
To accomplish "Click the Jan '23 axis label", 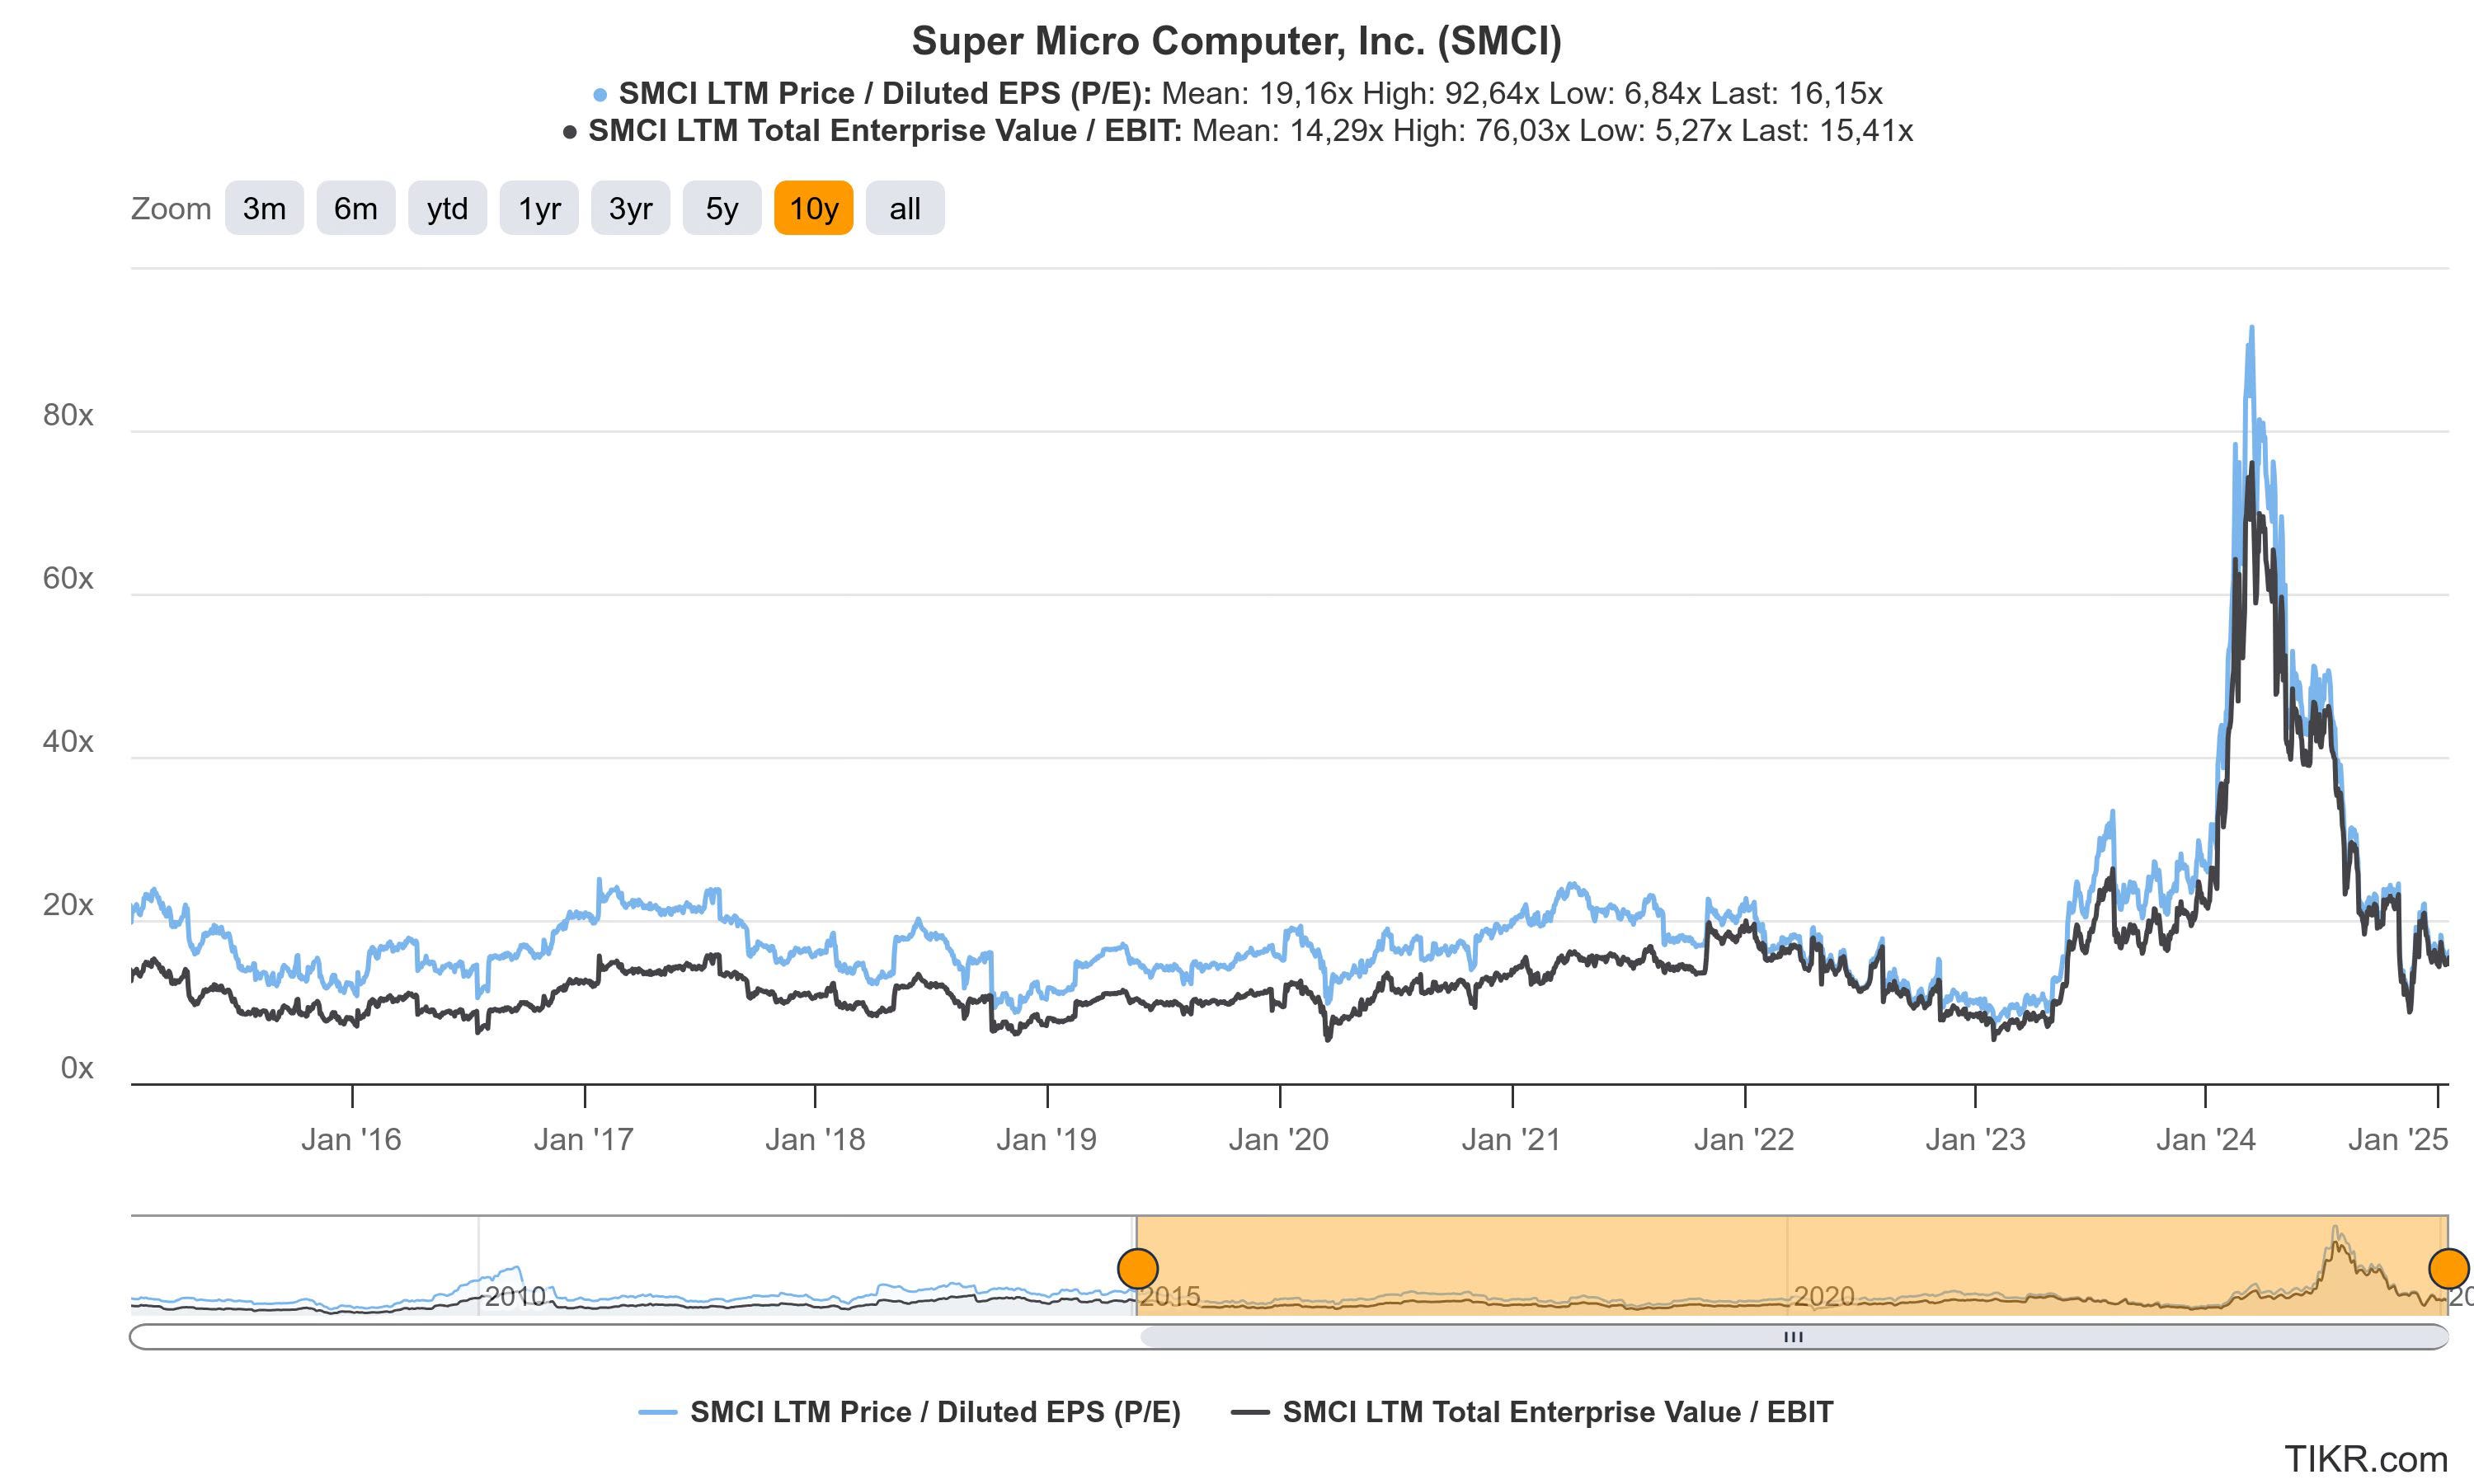I will 1975,1140.
